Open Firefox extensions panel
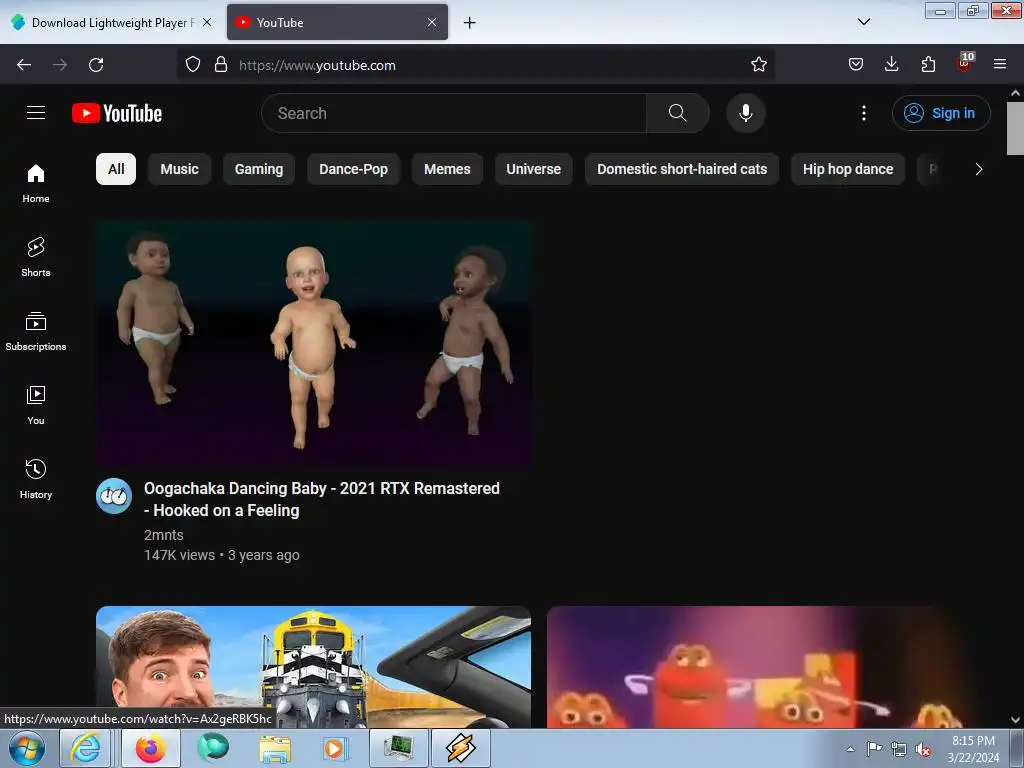The width and height of the screenshot is (1024, 768). [928, 65]
